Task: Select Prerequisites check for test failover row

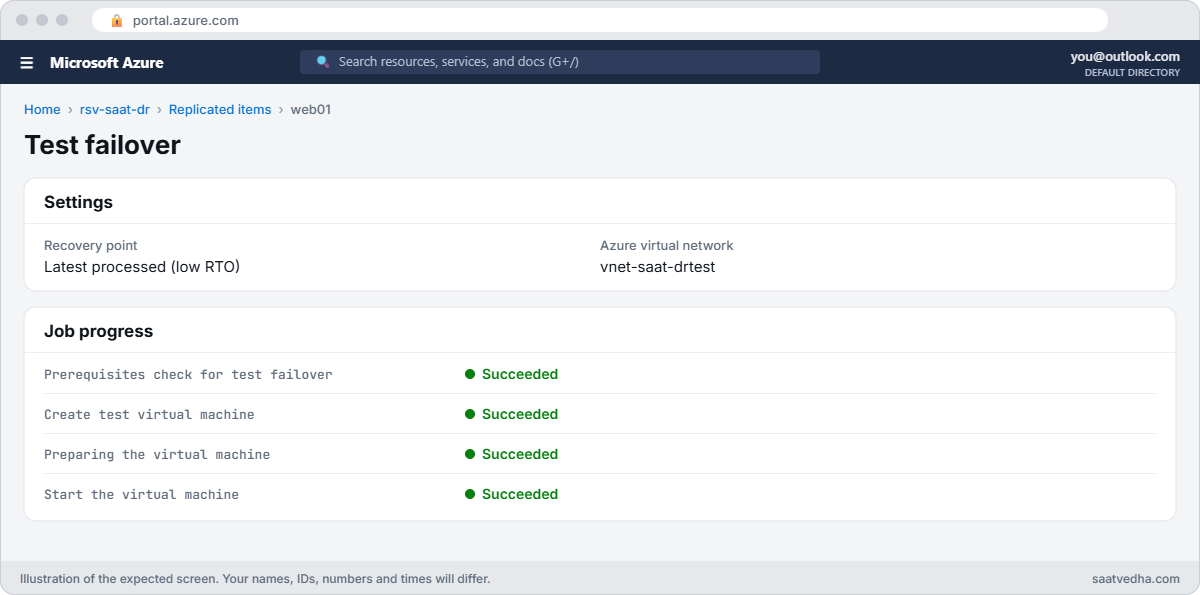Action: [x=600, y=374]
